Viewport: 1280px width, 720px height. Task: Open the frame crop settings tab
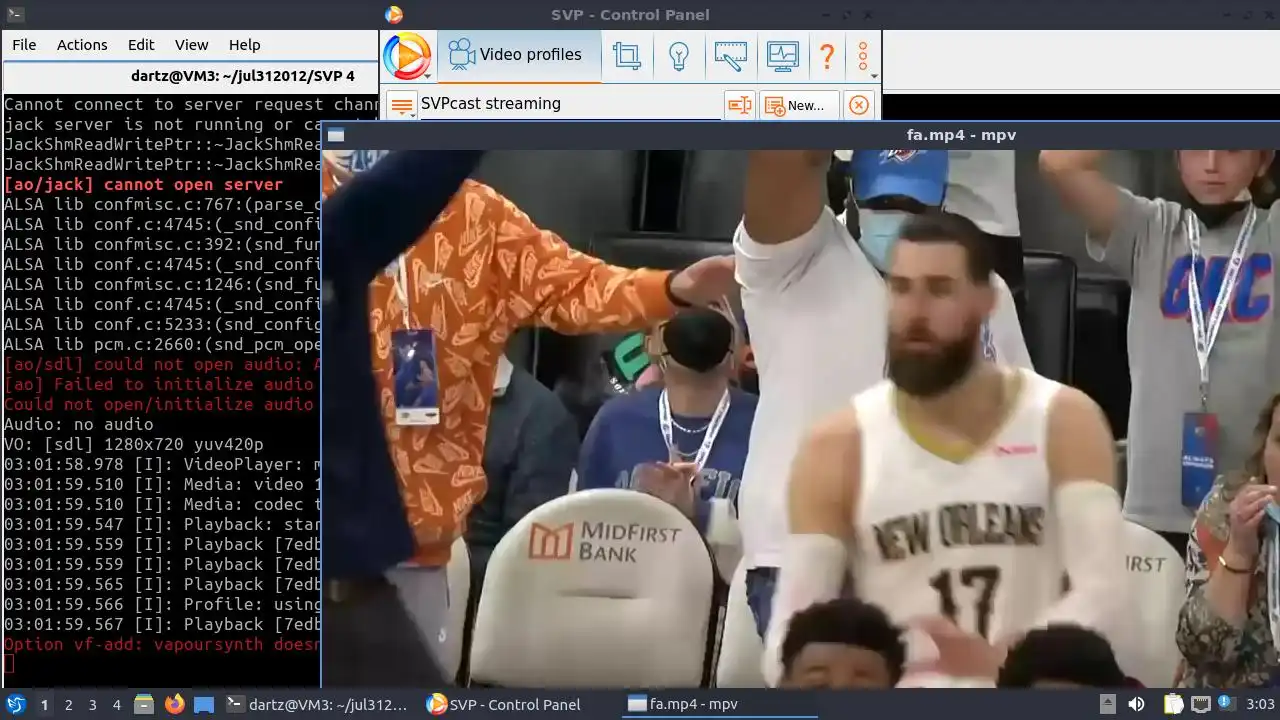tap(627, 55)
